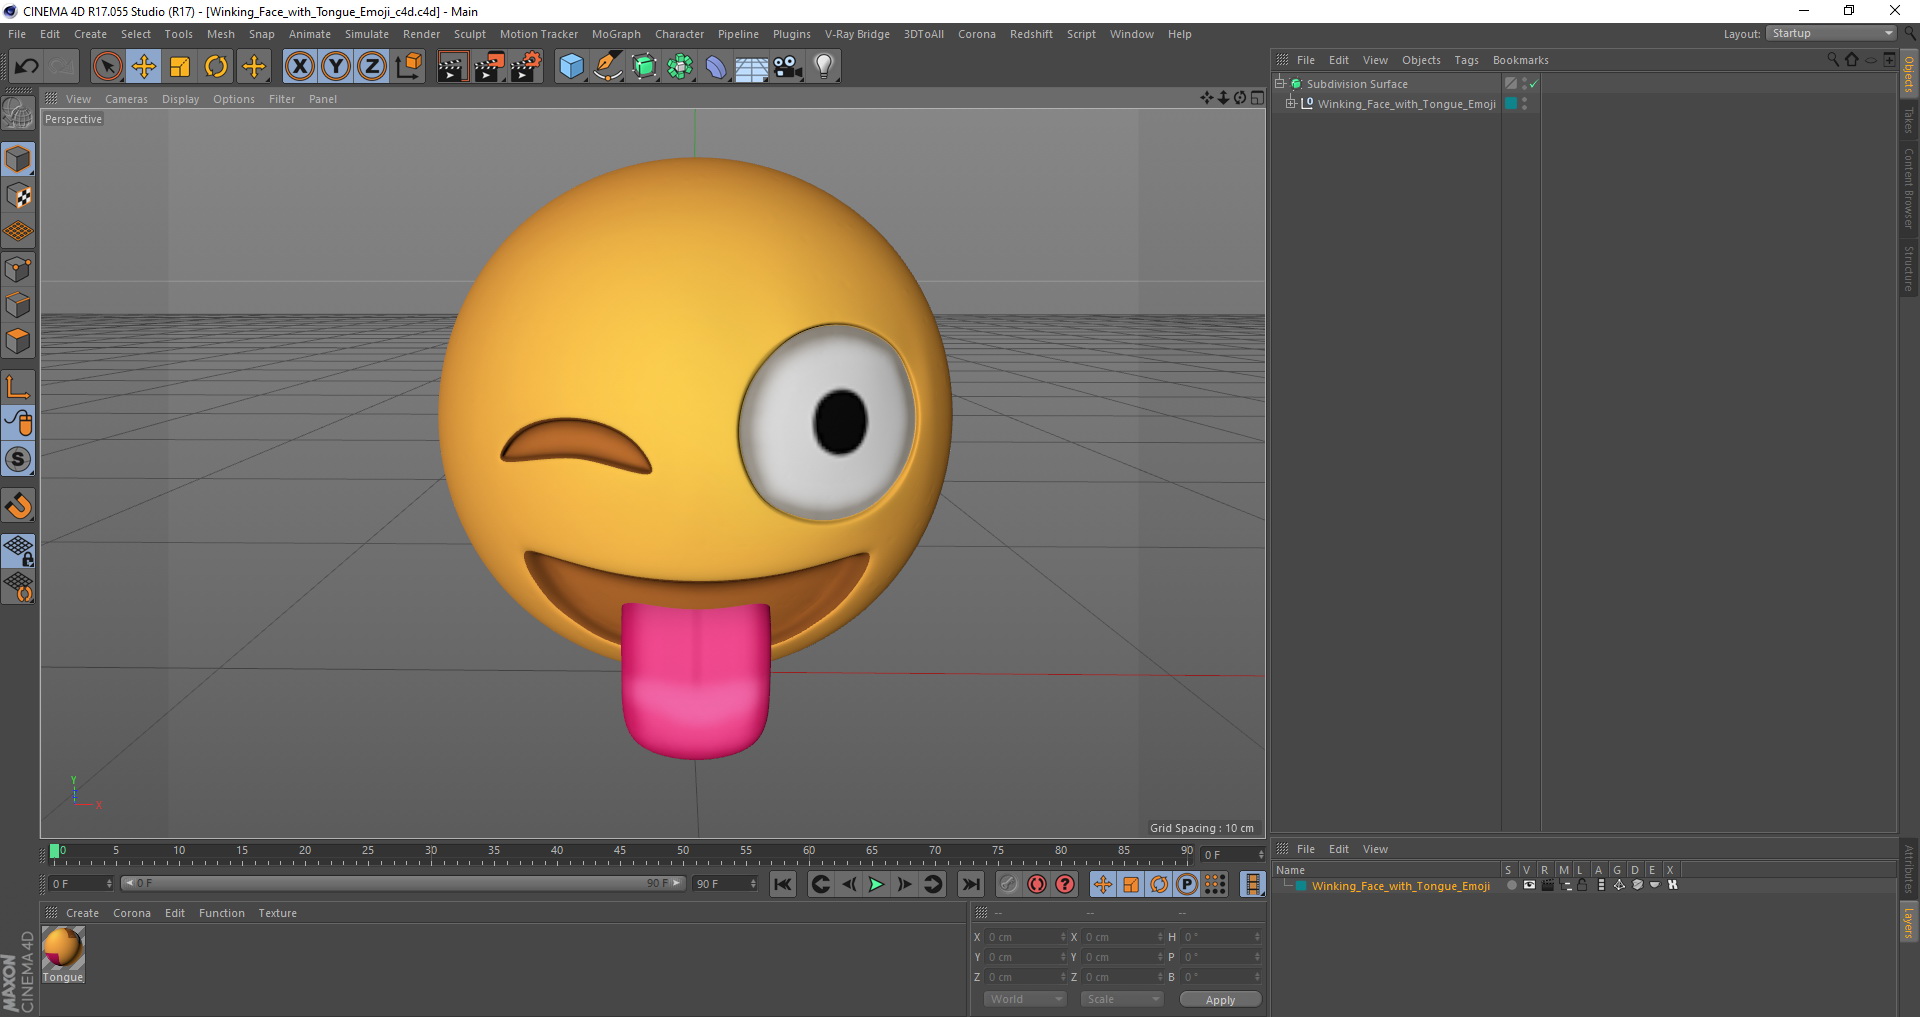Screen dimensions: 1920x1017
Task: Open material manager Texture menu
Action: 277,913
